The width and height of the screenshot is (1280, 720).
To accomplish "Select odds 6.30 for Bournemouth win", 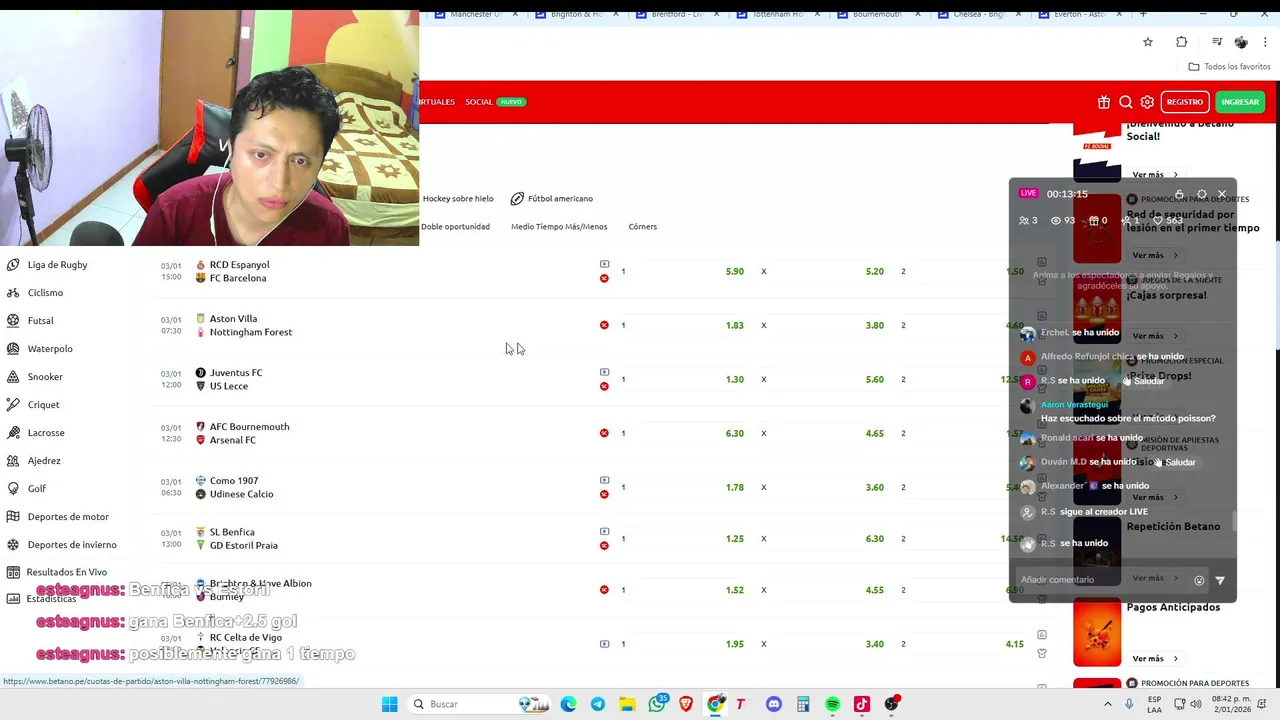I will coord(735,433).
